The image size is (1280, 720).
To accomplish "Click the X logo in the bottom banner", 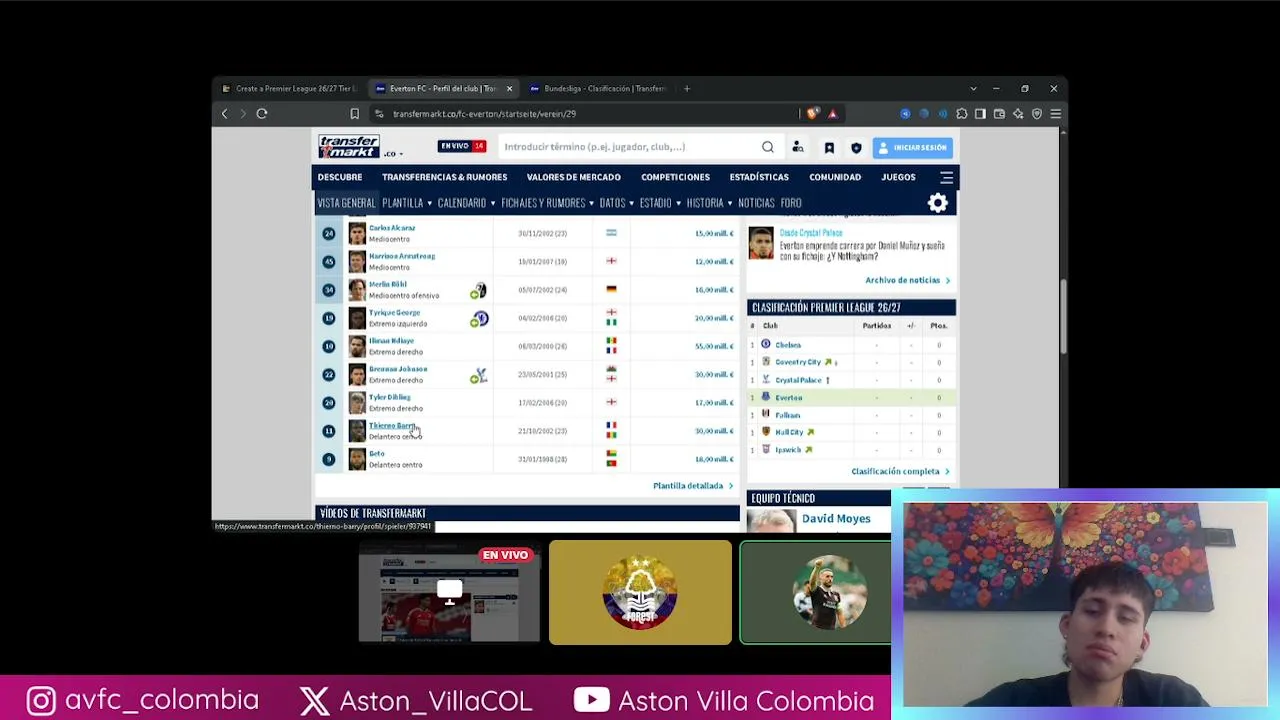I will click(314, 701).
